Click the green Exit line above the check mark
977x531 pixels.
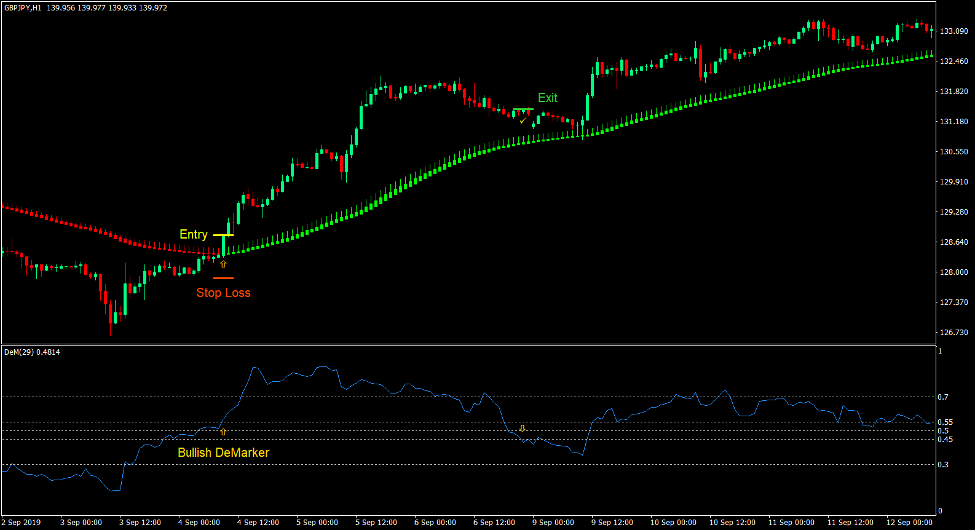(x=523, y=110)
